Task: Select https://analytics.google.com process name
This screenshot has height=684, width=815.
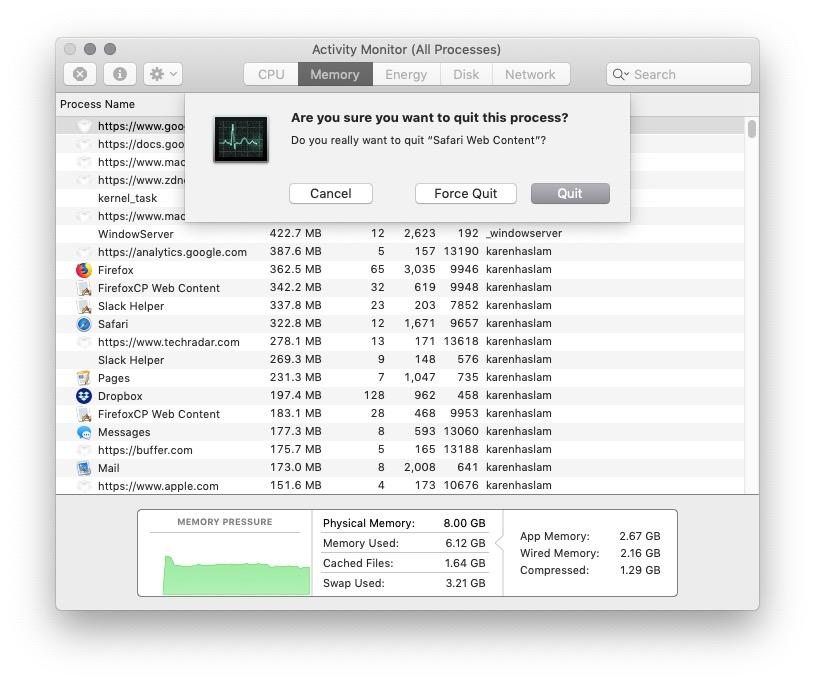Action: point(172,252)
